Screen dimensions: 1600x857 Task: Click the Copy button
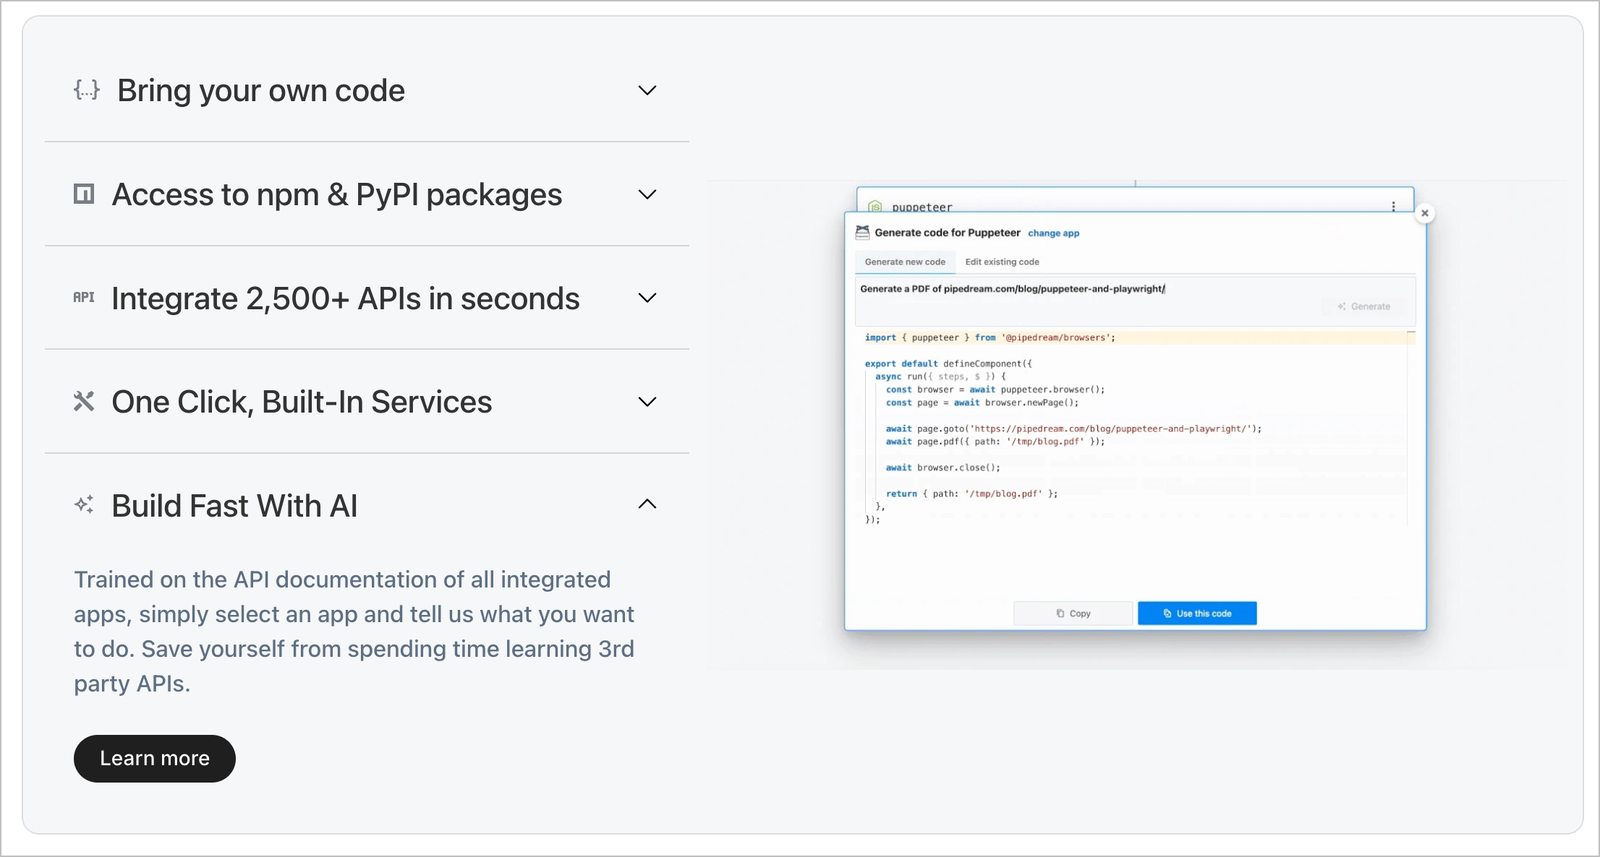point(1073,613)
